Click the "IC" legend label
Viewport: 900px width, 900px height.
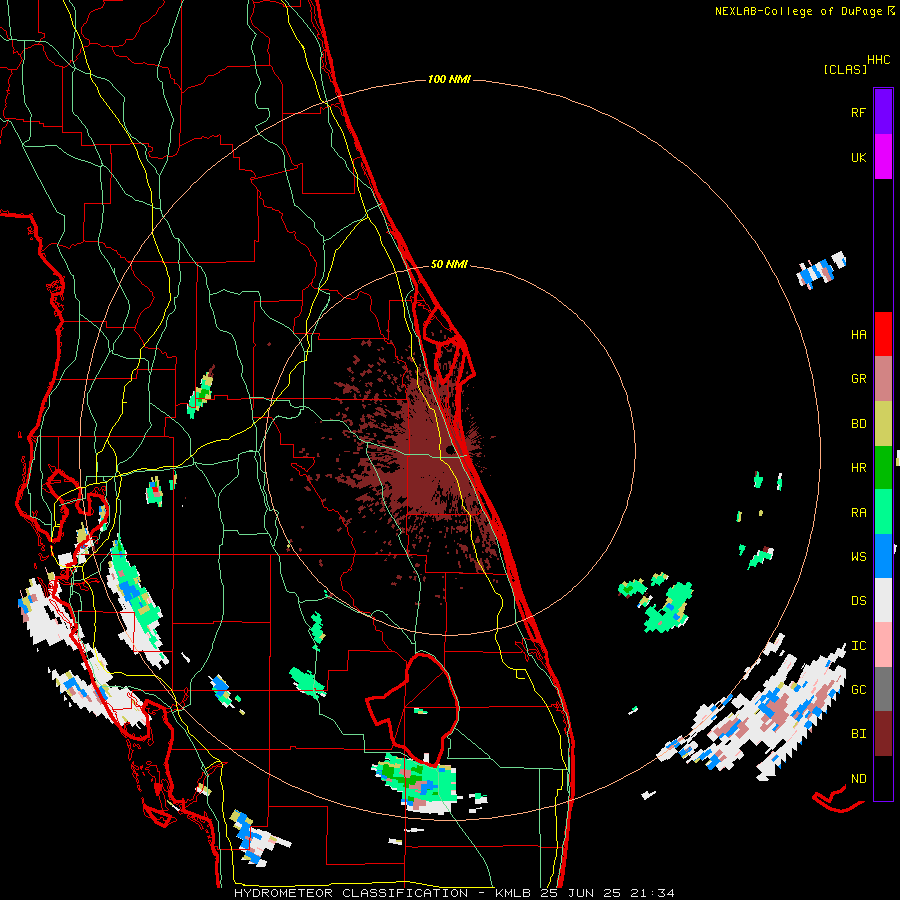[858, 646]
